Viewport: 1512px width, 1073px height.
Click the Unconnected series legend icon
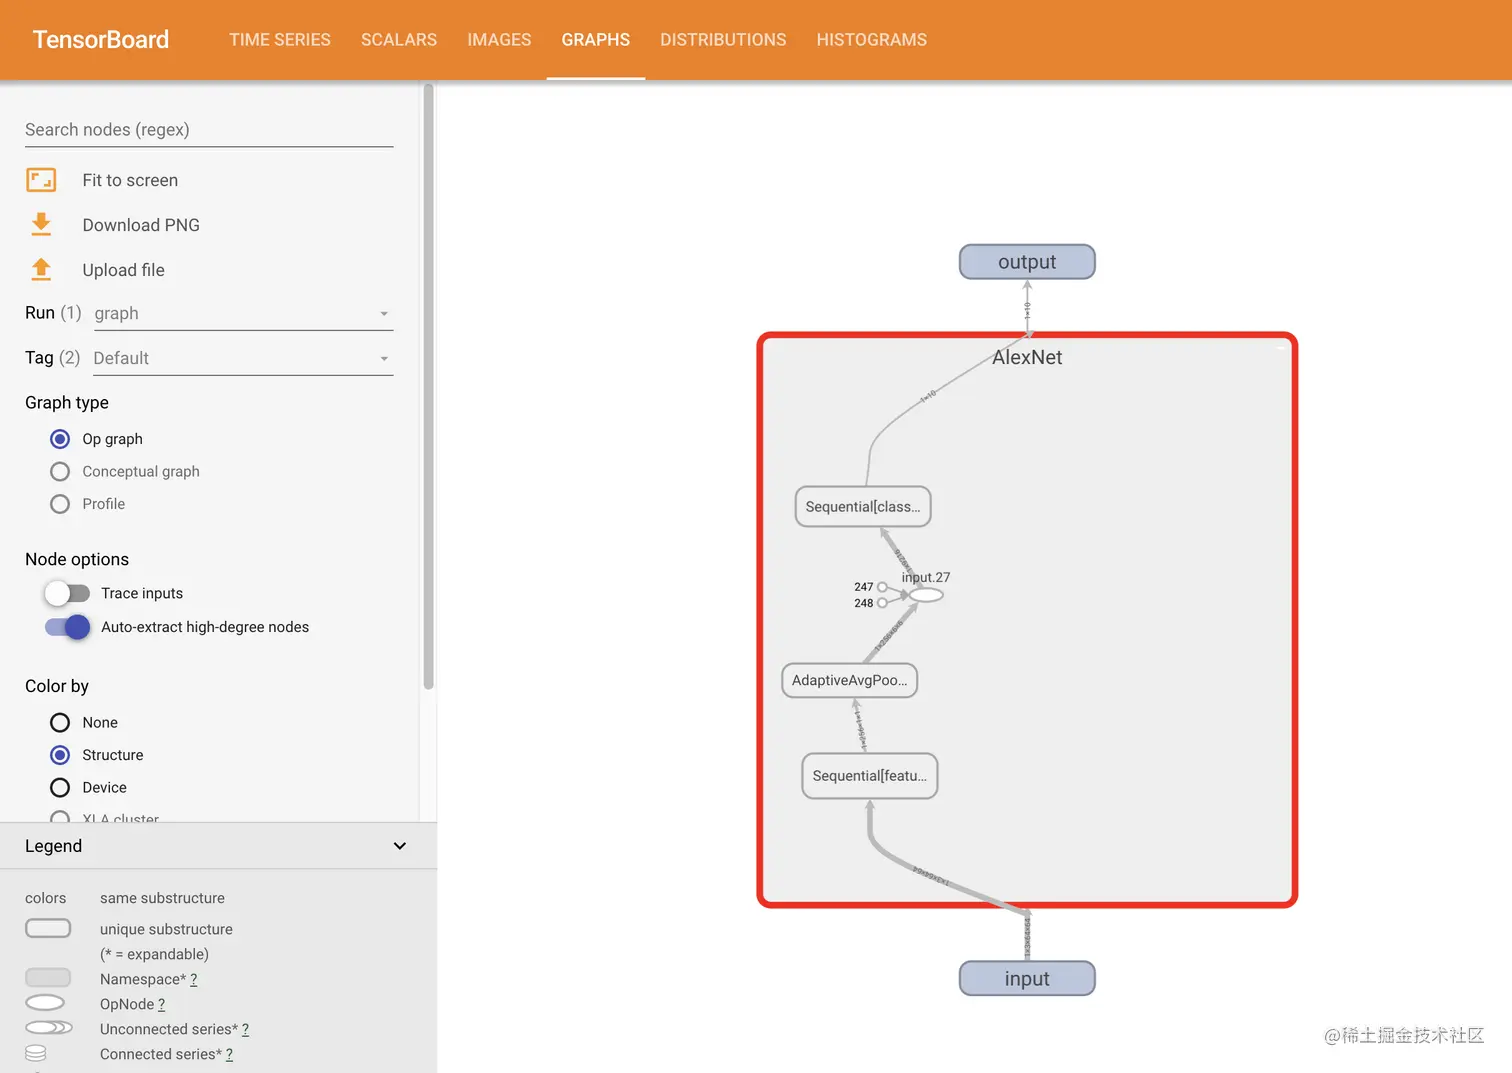point(49,1028)
